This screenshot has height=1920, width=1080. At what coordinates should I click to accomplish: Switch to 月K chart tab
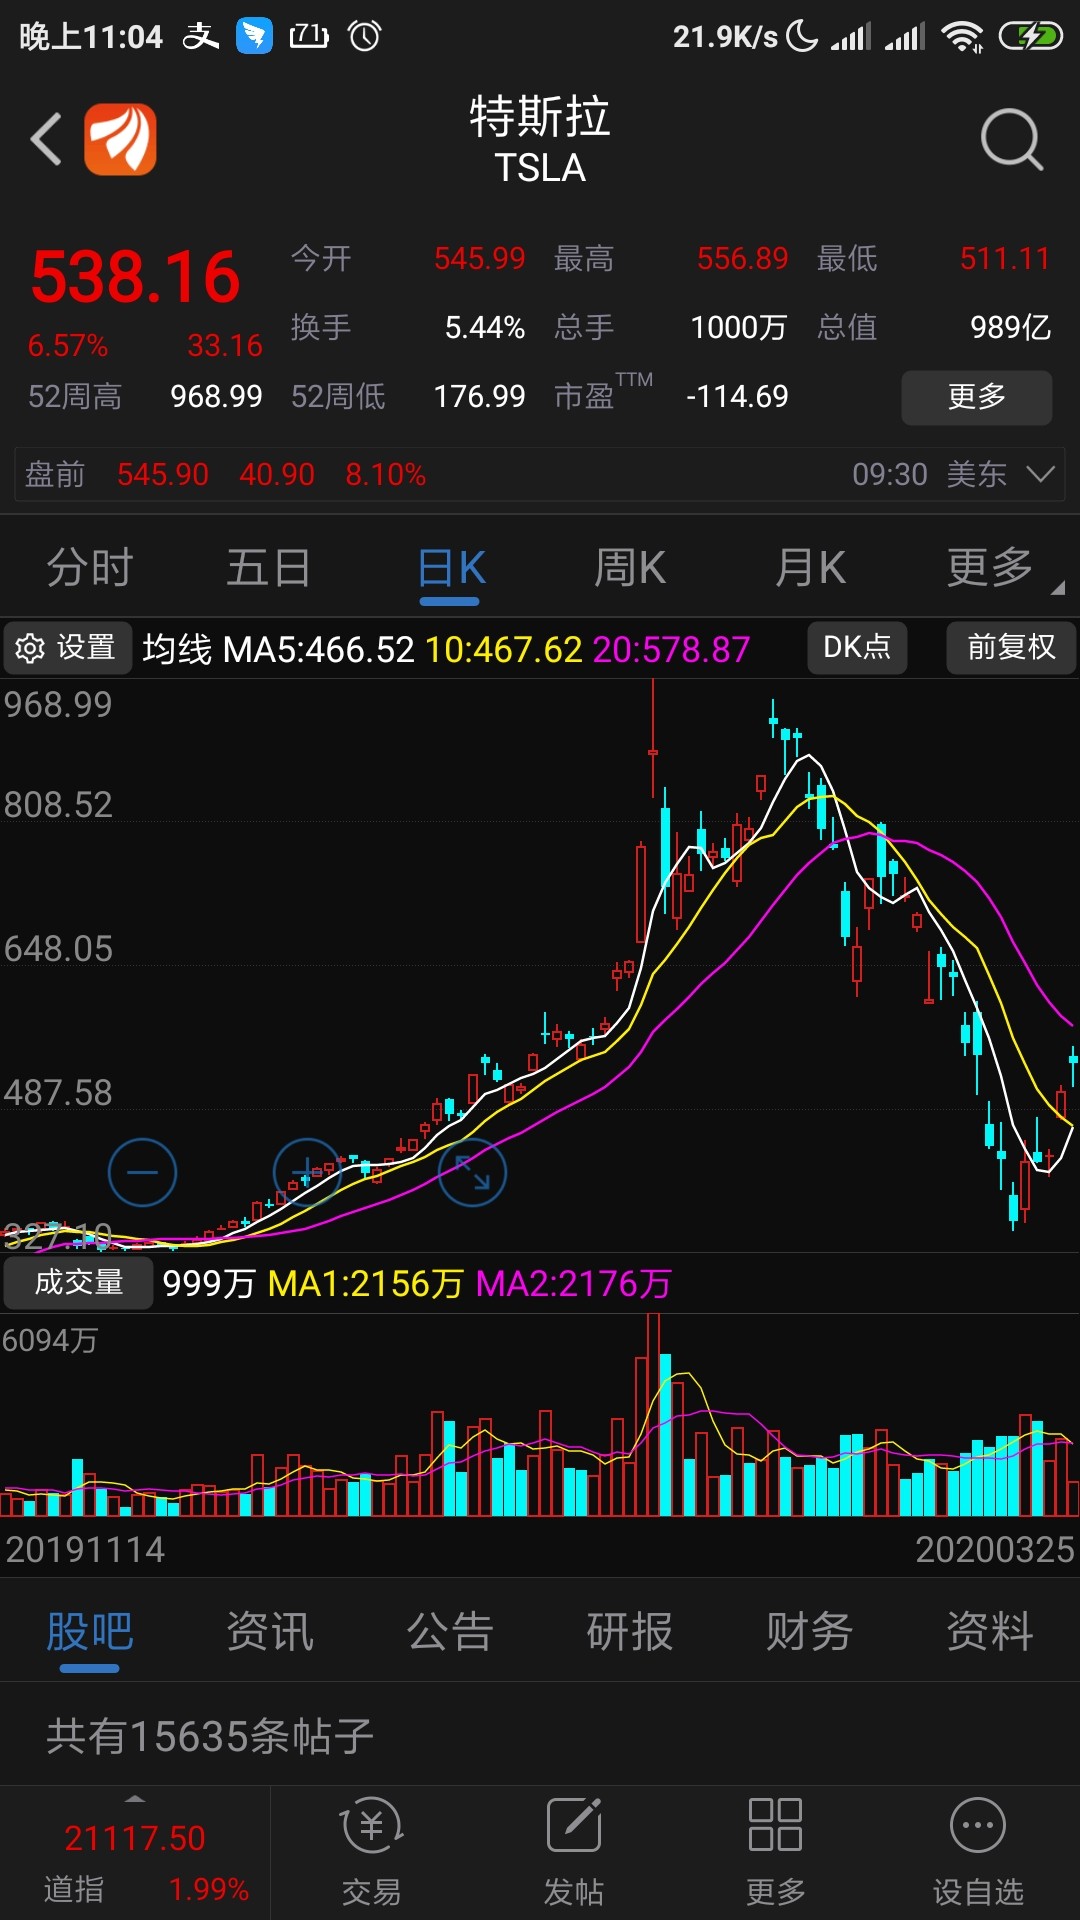810,568
